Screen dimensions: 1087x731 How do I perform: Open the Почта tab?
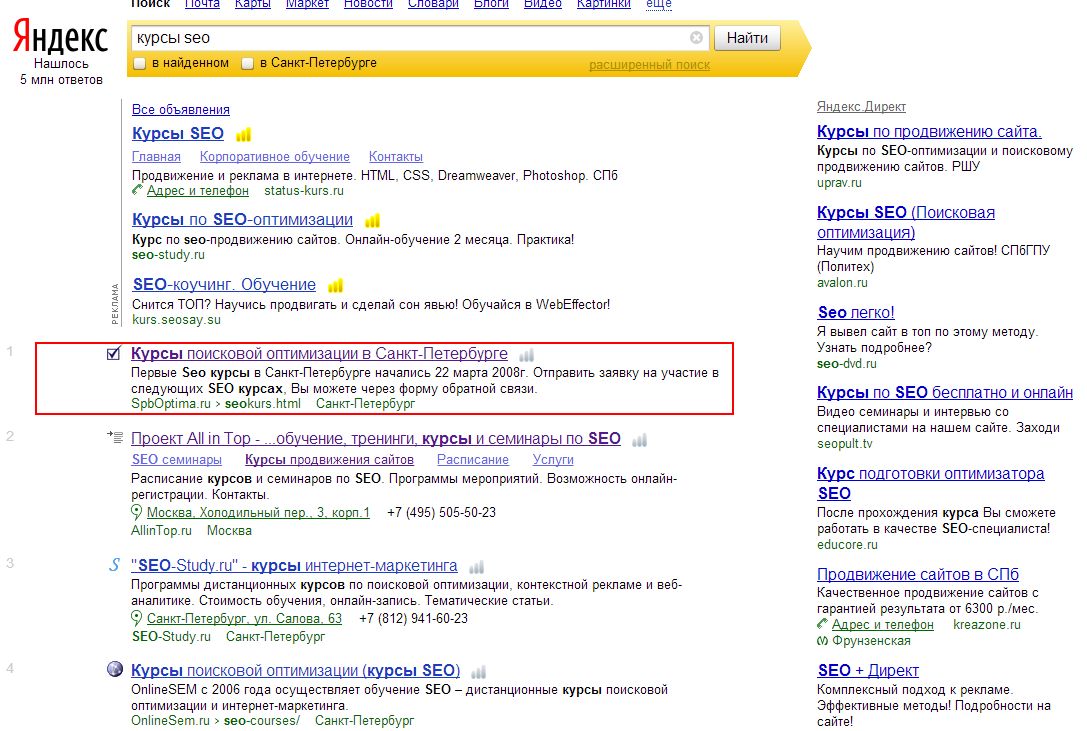(202, 4)
